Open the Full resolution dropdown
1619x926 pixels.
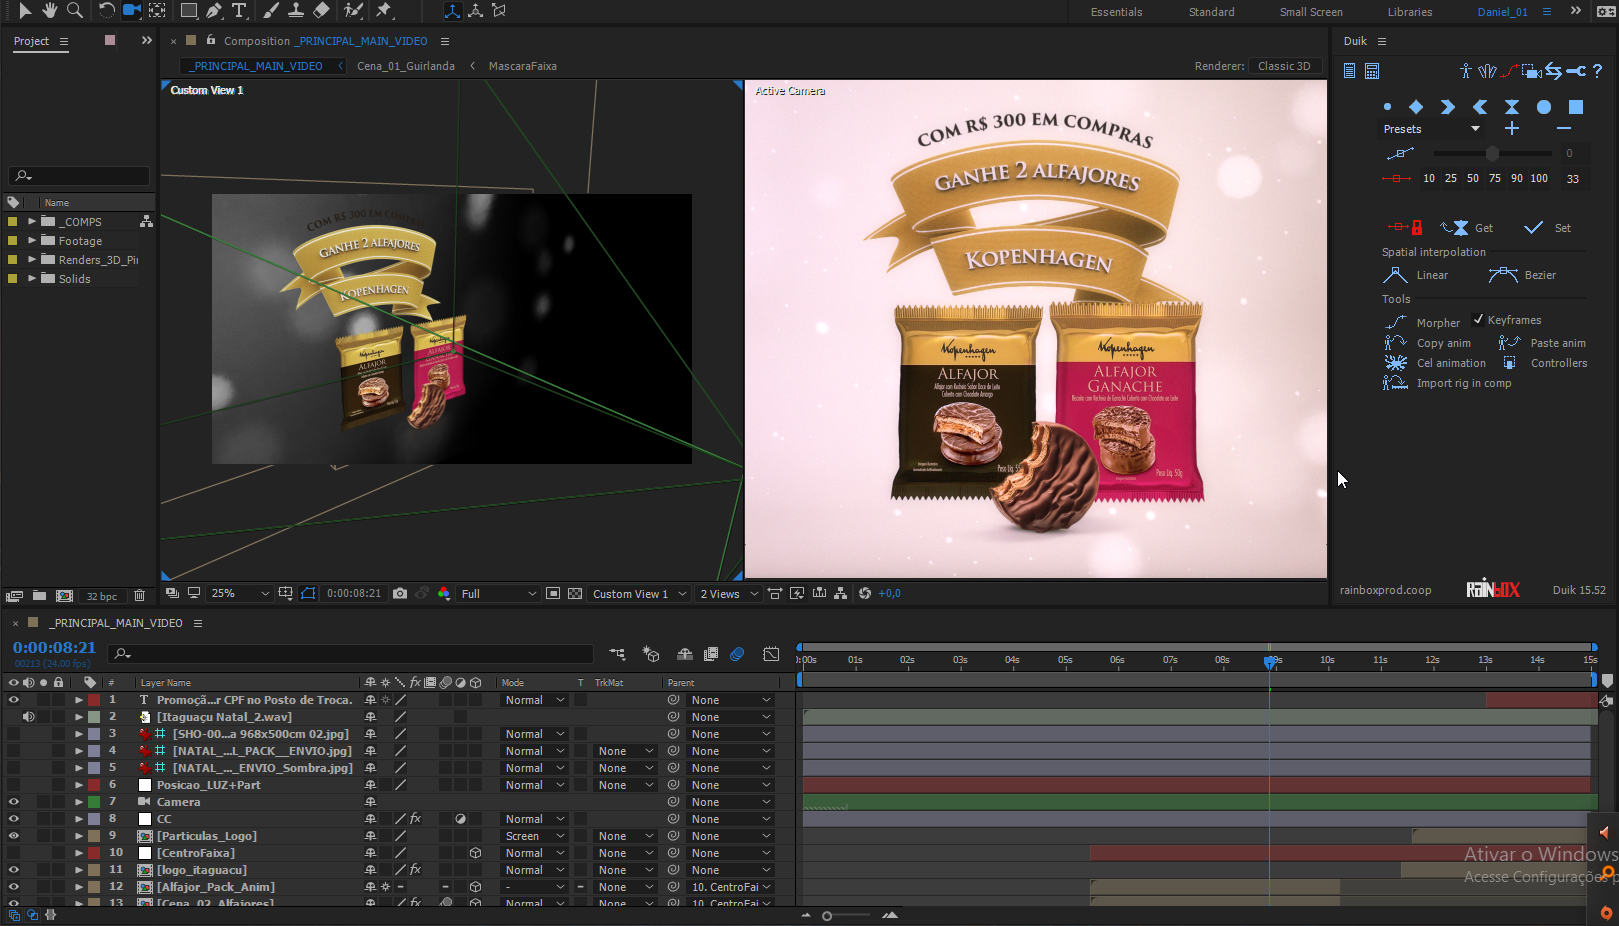coord(498,593)
